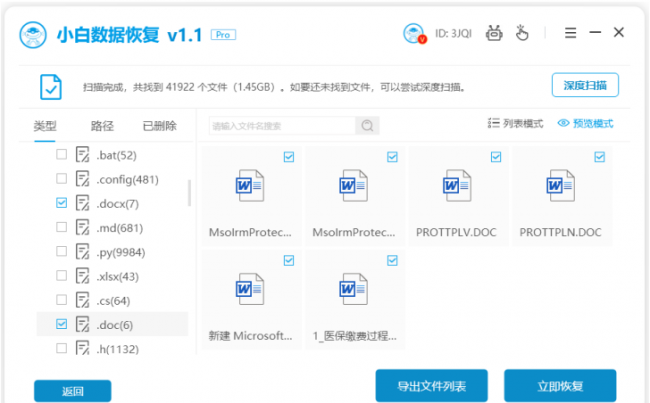Click the PROTTPLN.DOC file name
Screen dimensions: 650x403
pyautogui.click(x=560, y=232)
